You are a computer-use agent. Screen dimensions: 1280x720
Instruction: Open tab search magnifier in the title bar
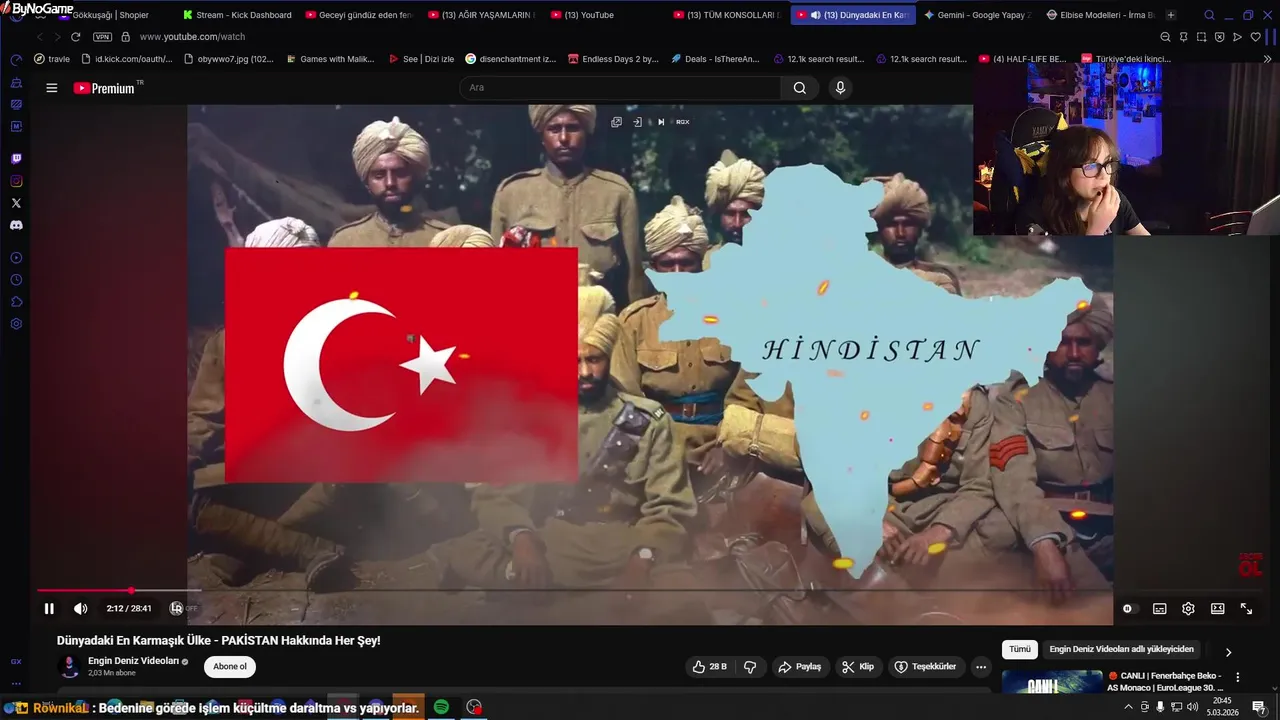pos(1209,15)
